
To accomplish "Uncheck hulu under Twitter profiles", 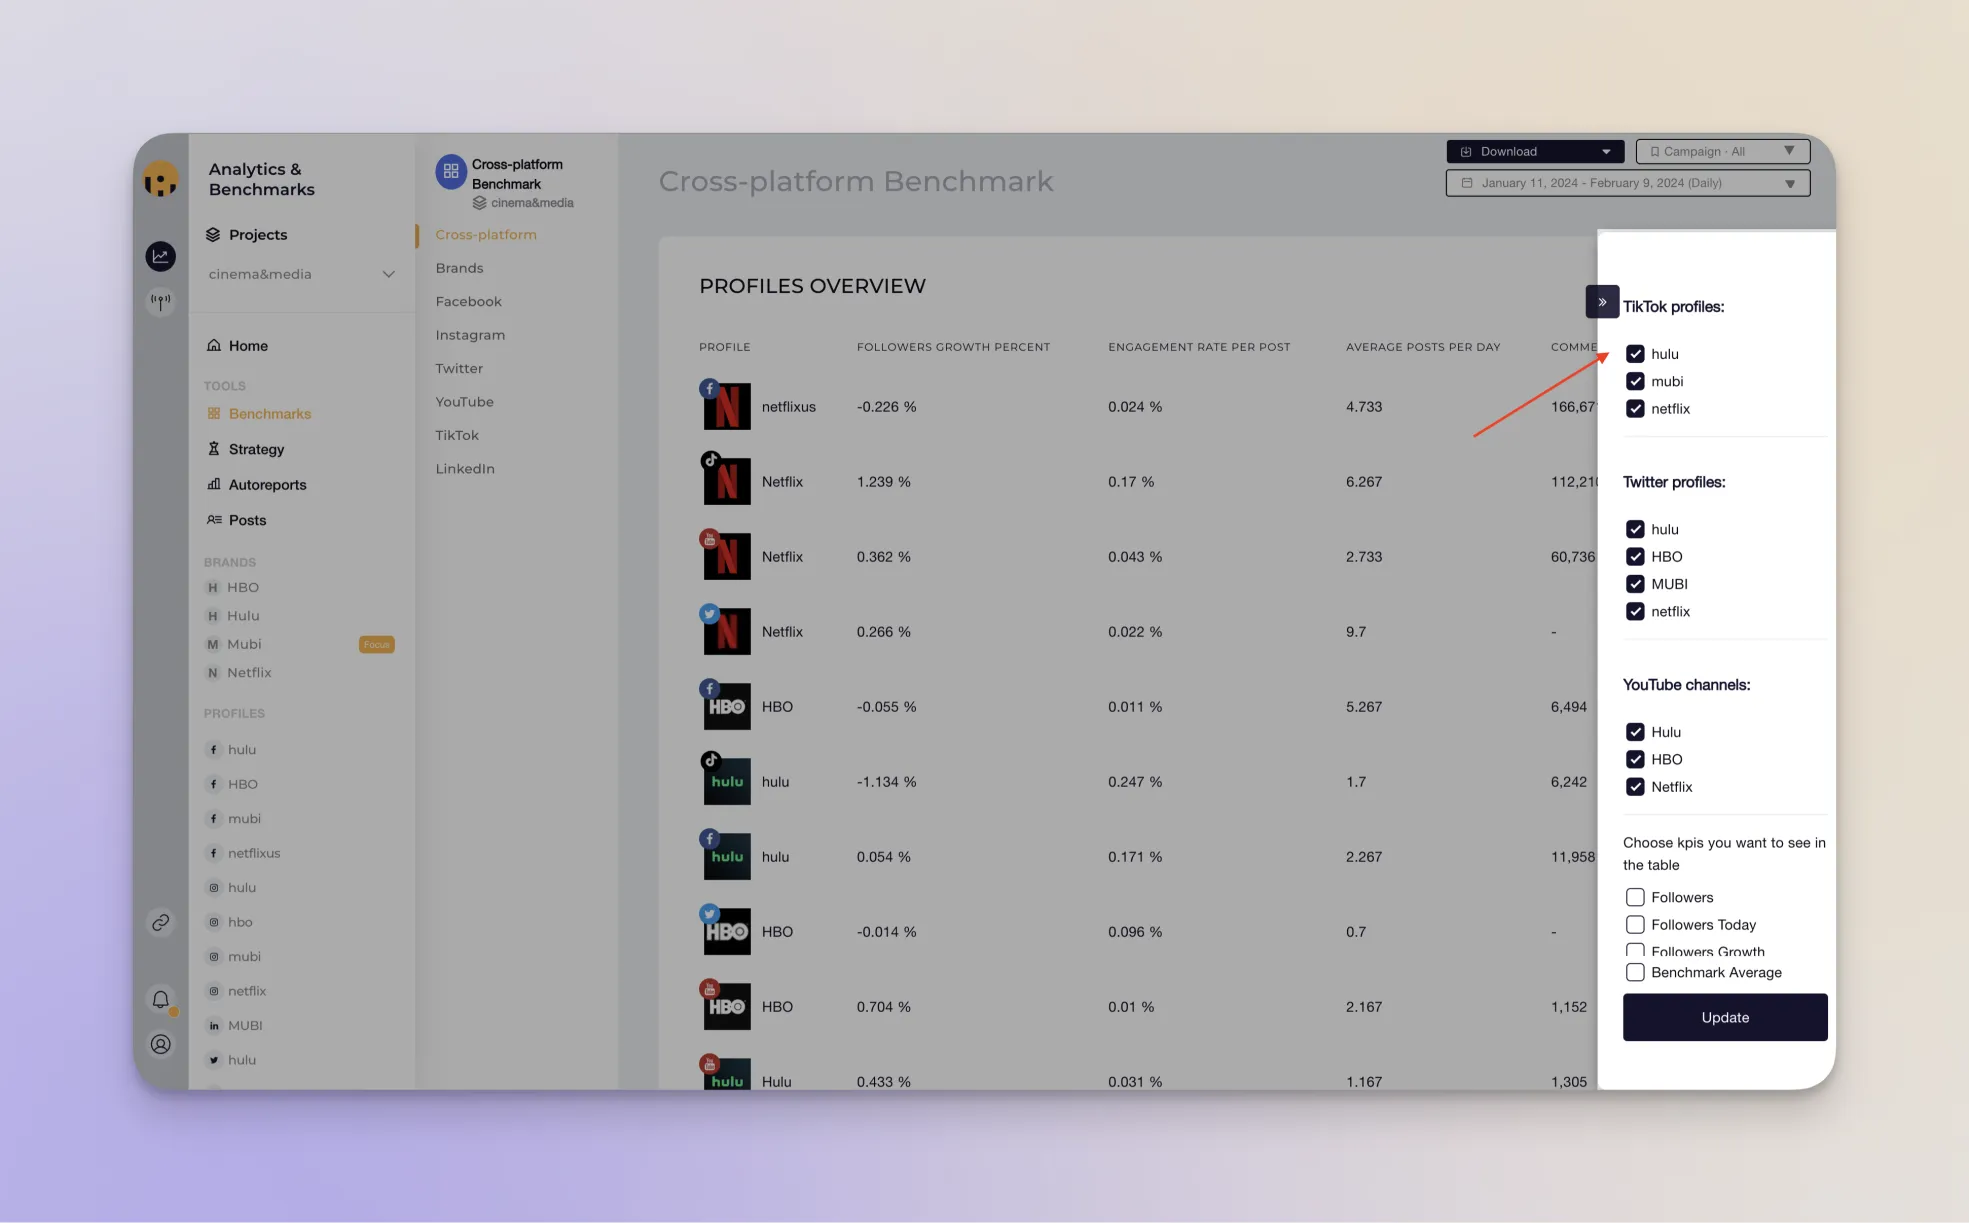I will pyautogui.click(x=1635, y=529).
